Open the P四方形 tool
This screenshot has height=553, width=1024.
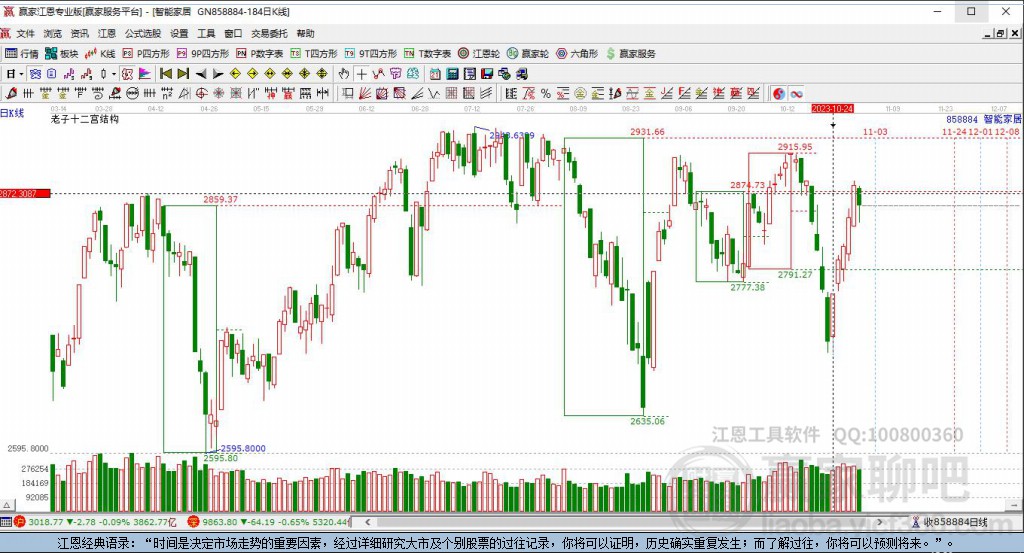pyautogui.click(x=146, y=54)
